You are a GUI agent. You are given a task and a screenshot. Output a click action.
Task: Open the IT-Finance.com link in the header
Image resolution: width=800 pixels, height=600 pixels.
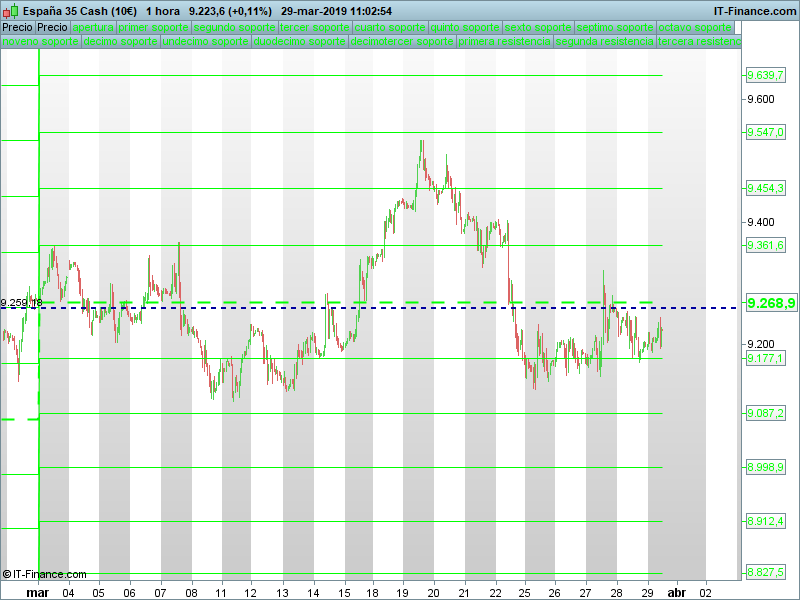point(755,11)
